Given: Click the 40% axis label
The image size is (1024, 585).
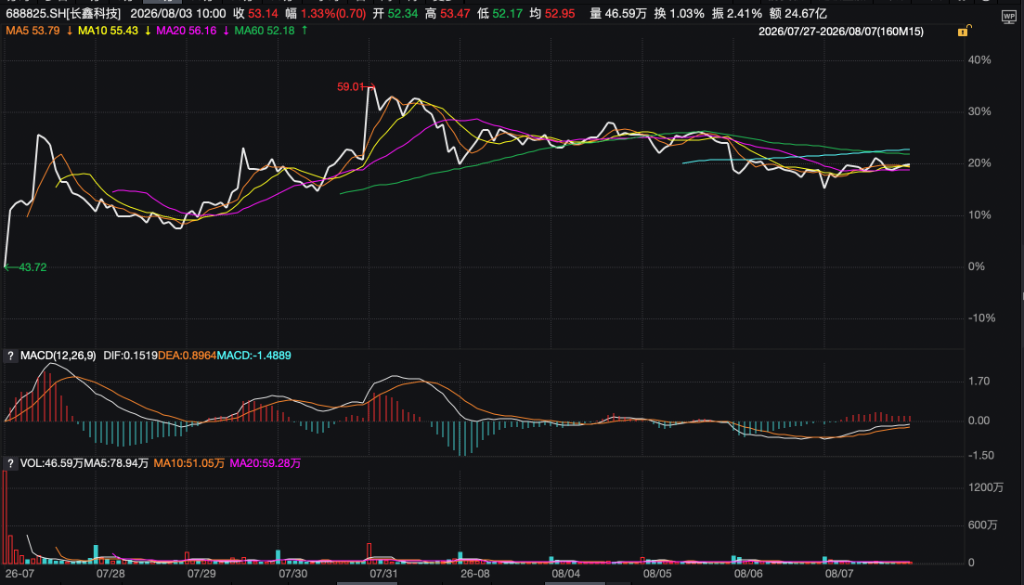Looking at the screenshot, I should point(979,60).
